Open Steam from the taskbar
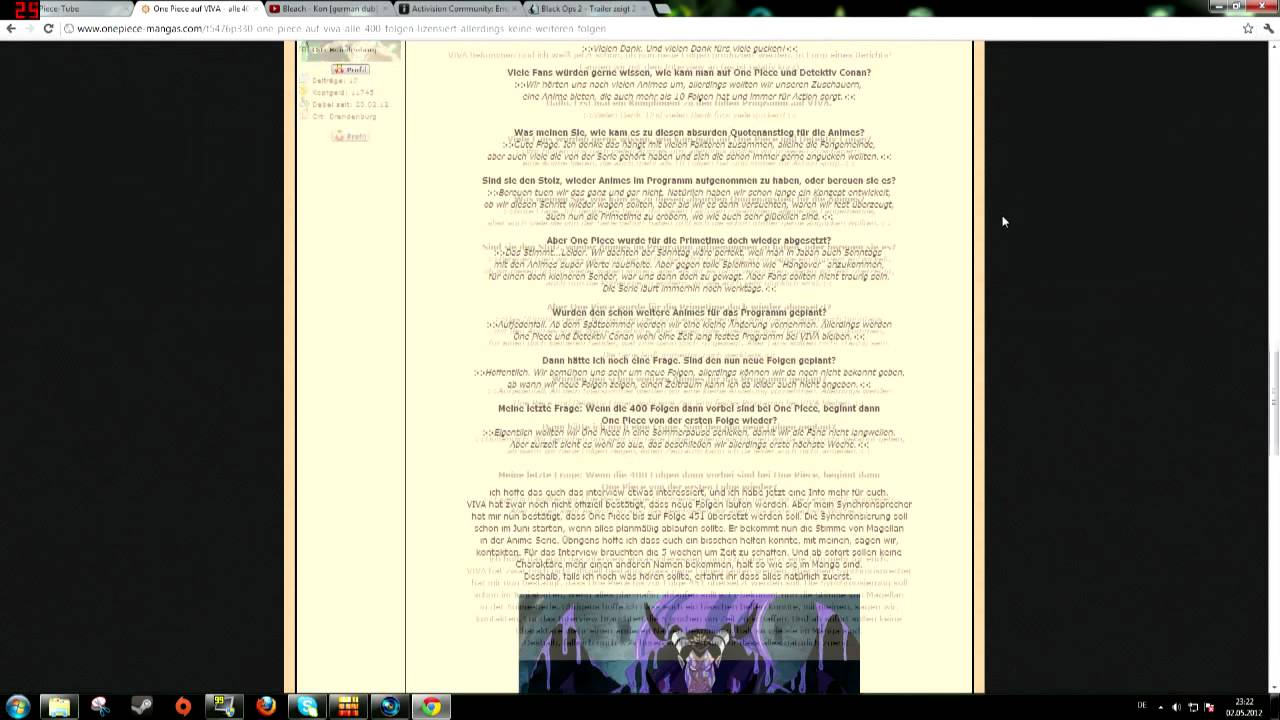Screen dimensions: 1280x720 (x=141, y=707)
